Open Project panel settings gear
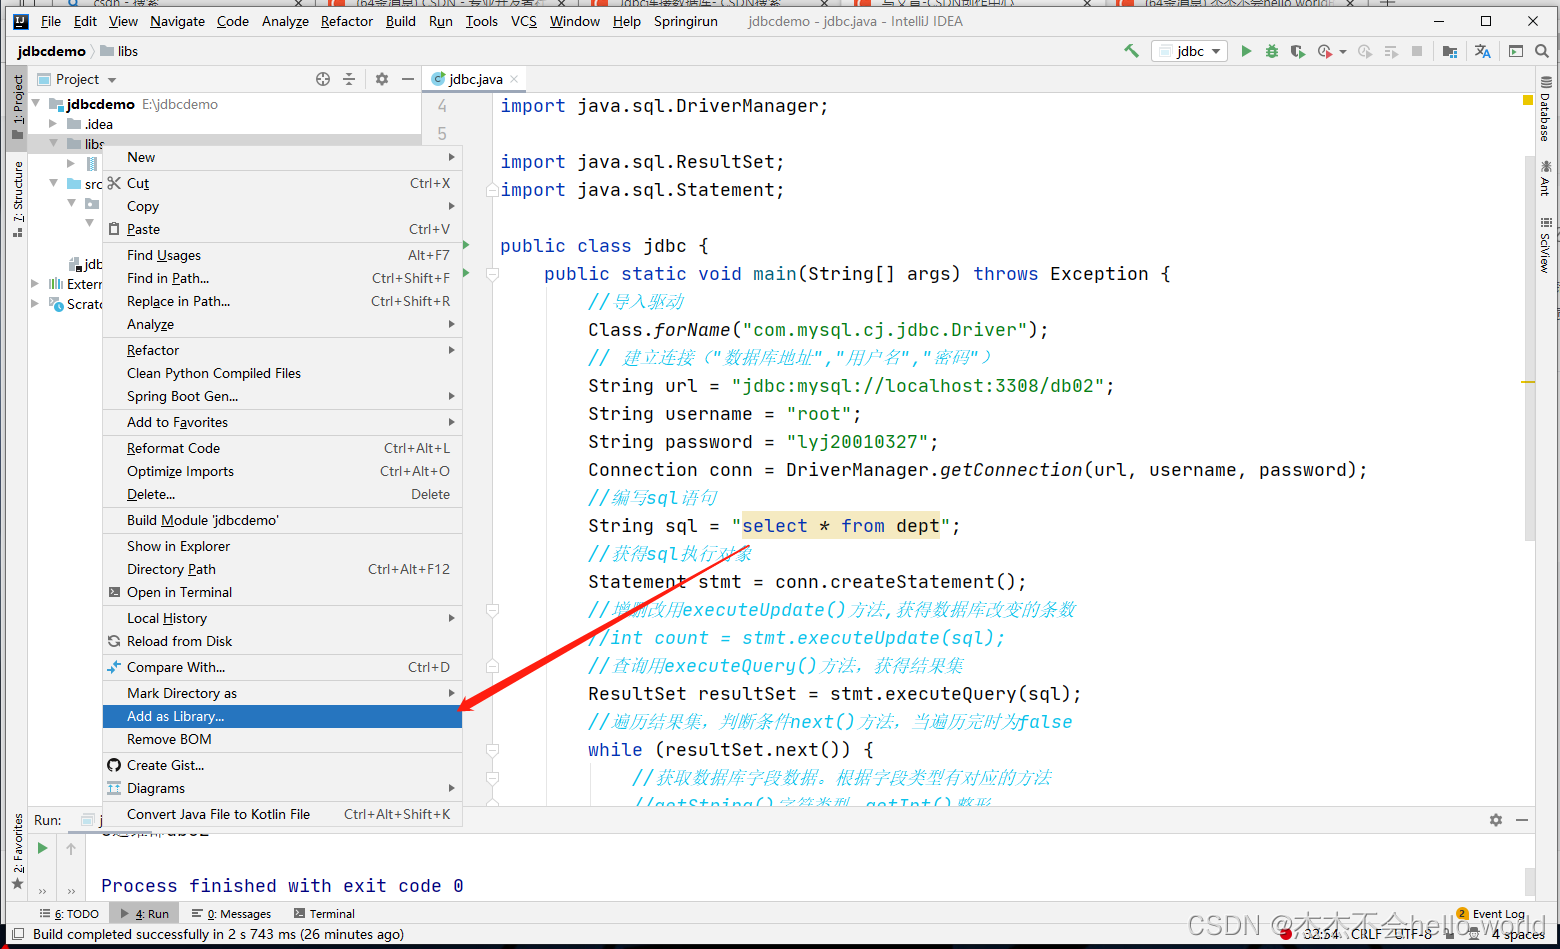This screenshot has height=949, width=1560. tap(382, 79)
